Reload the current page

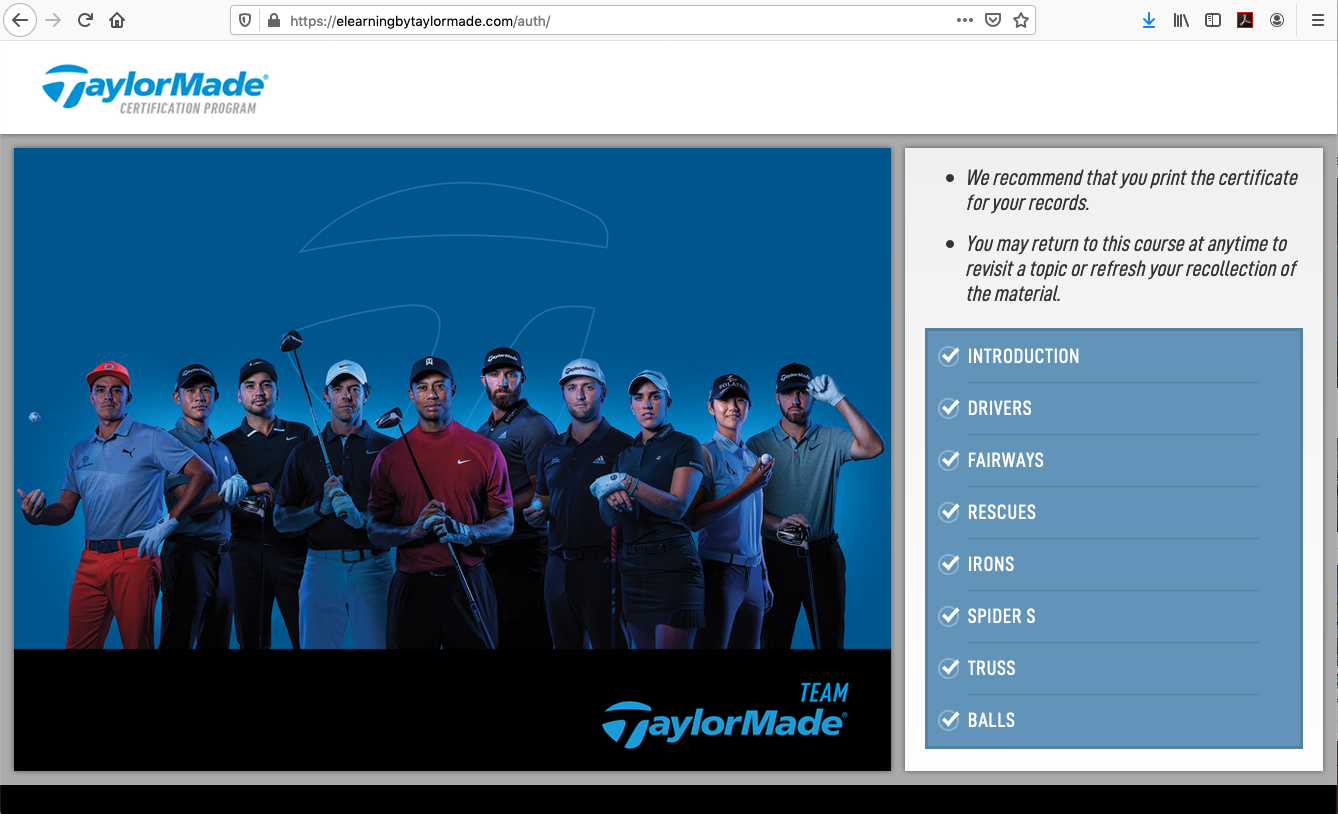[x=86, y=20]
